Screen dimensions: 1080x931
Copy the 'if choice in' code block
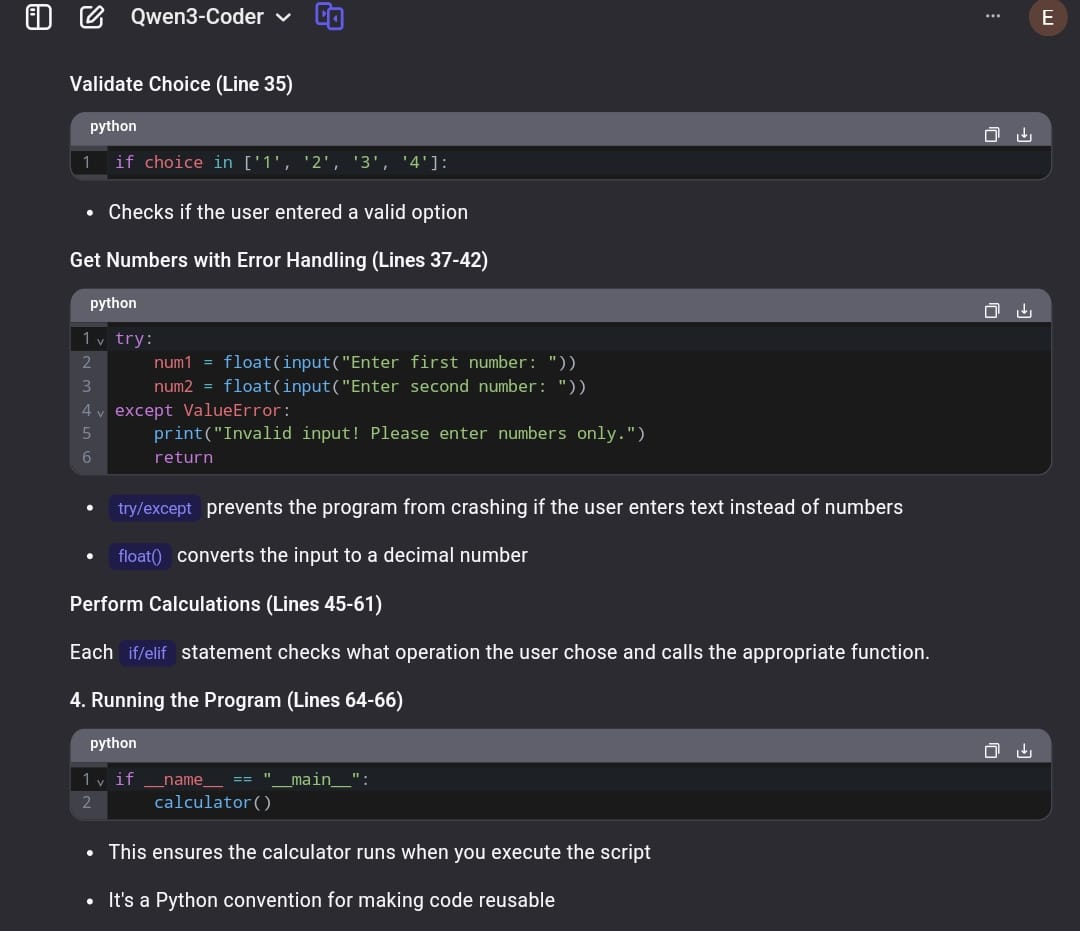tap(992, 134)
